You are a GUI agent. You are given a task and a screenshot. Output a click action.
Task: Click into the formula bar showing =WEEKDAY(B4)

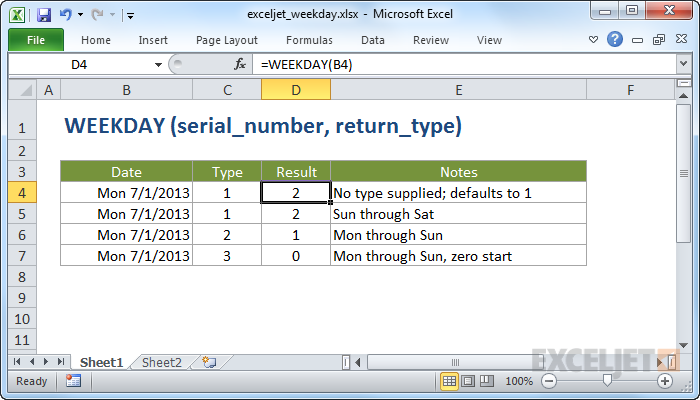click(464, 65)
